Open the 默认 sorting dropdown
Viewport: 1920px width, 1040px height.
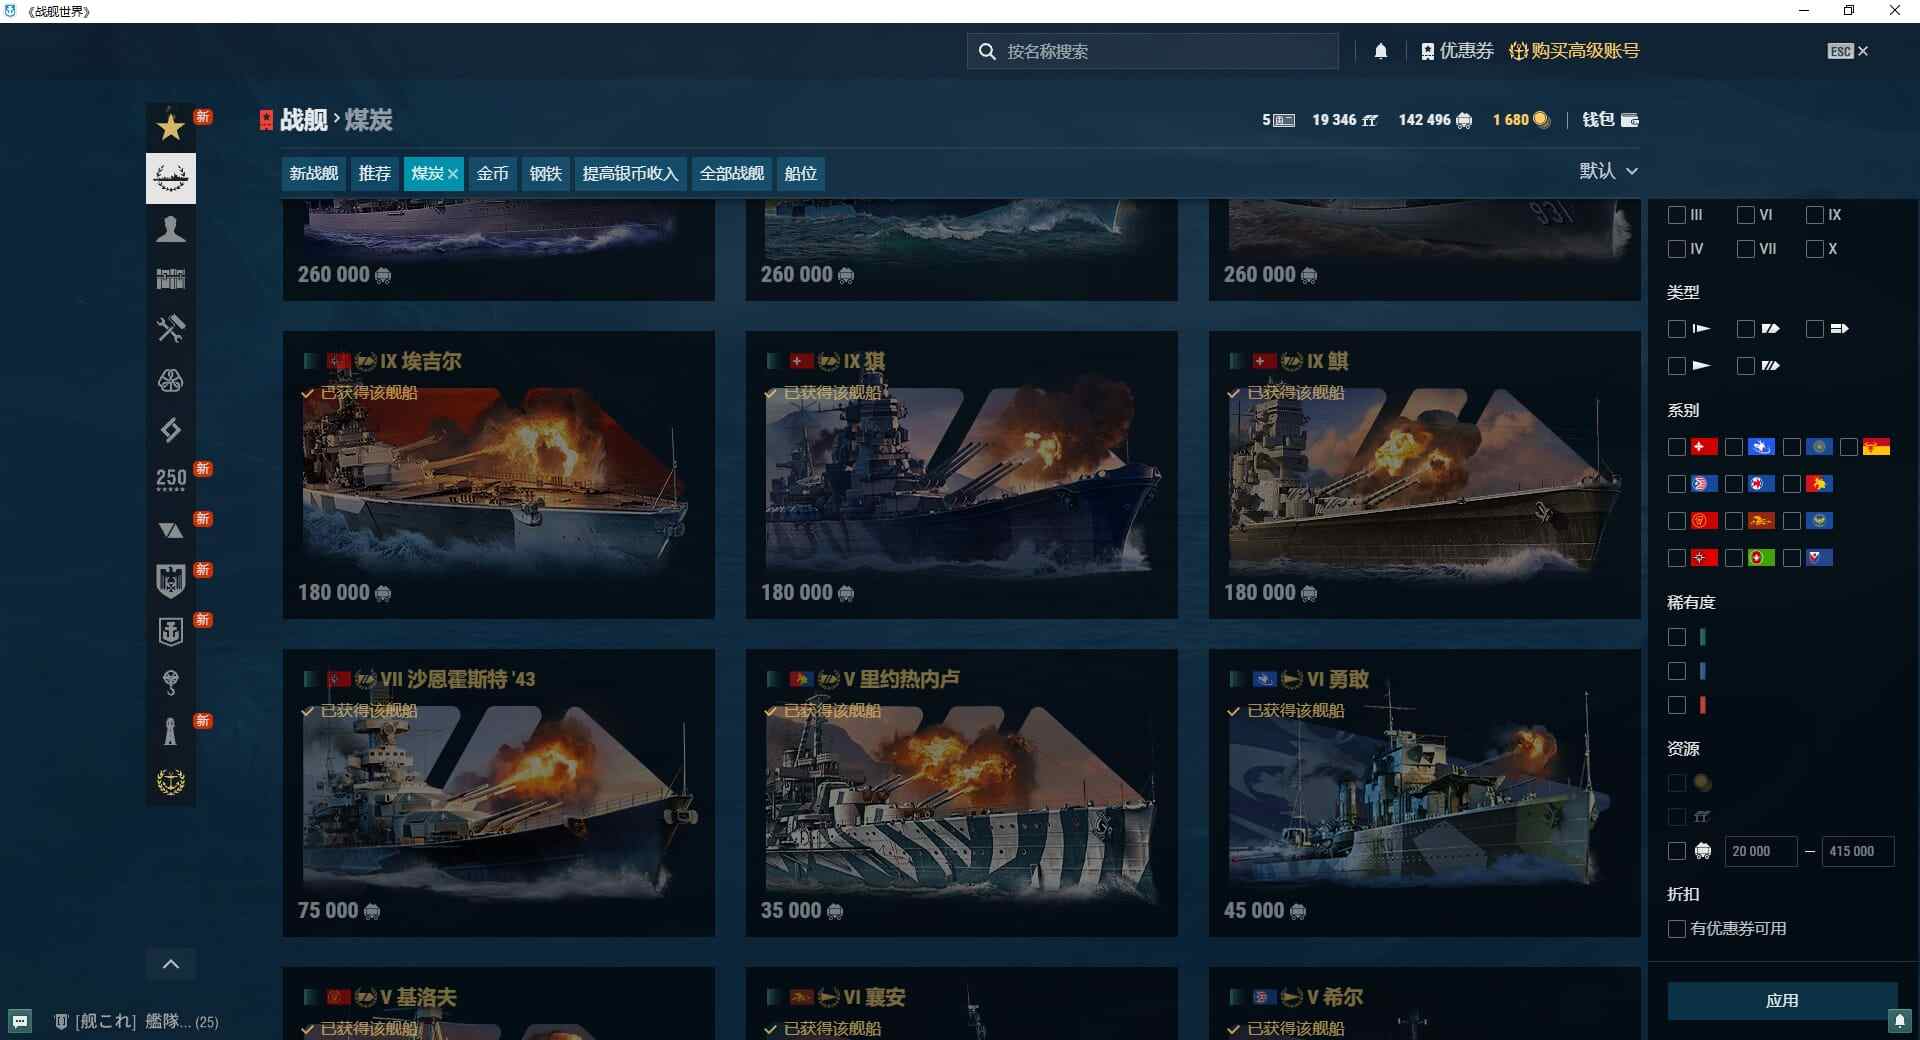pos(1609,171)
